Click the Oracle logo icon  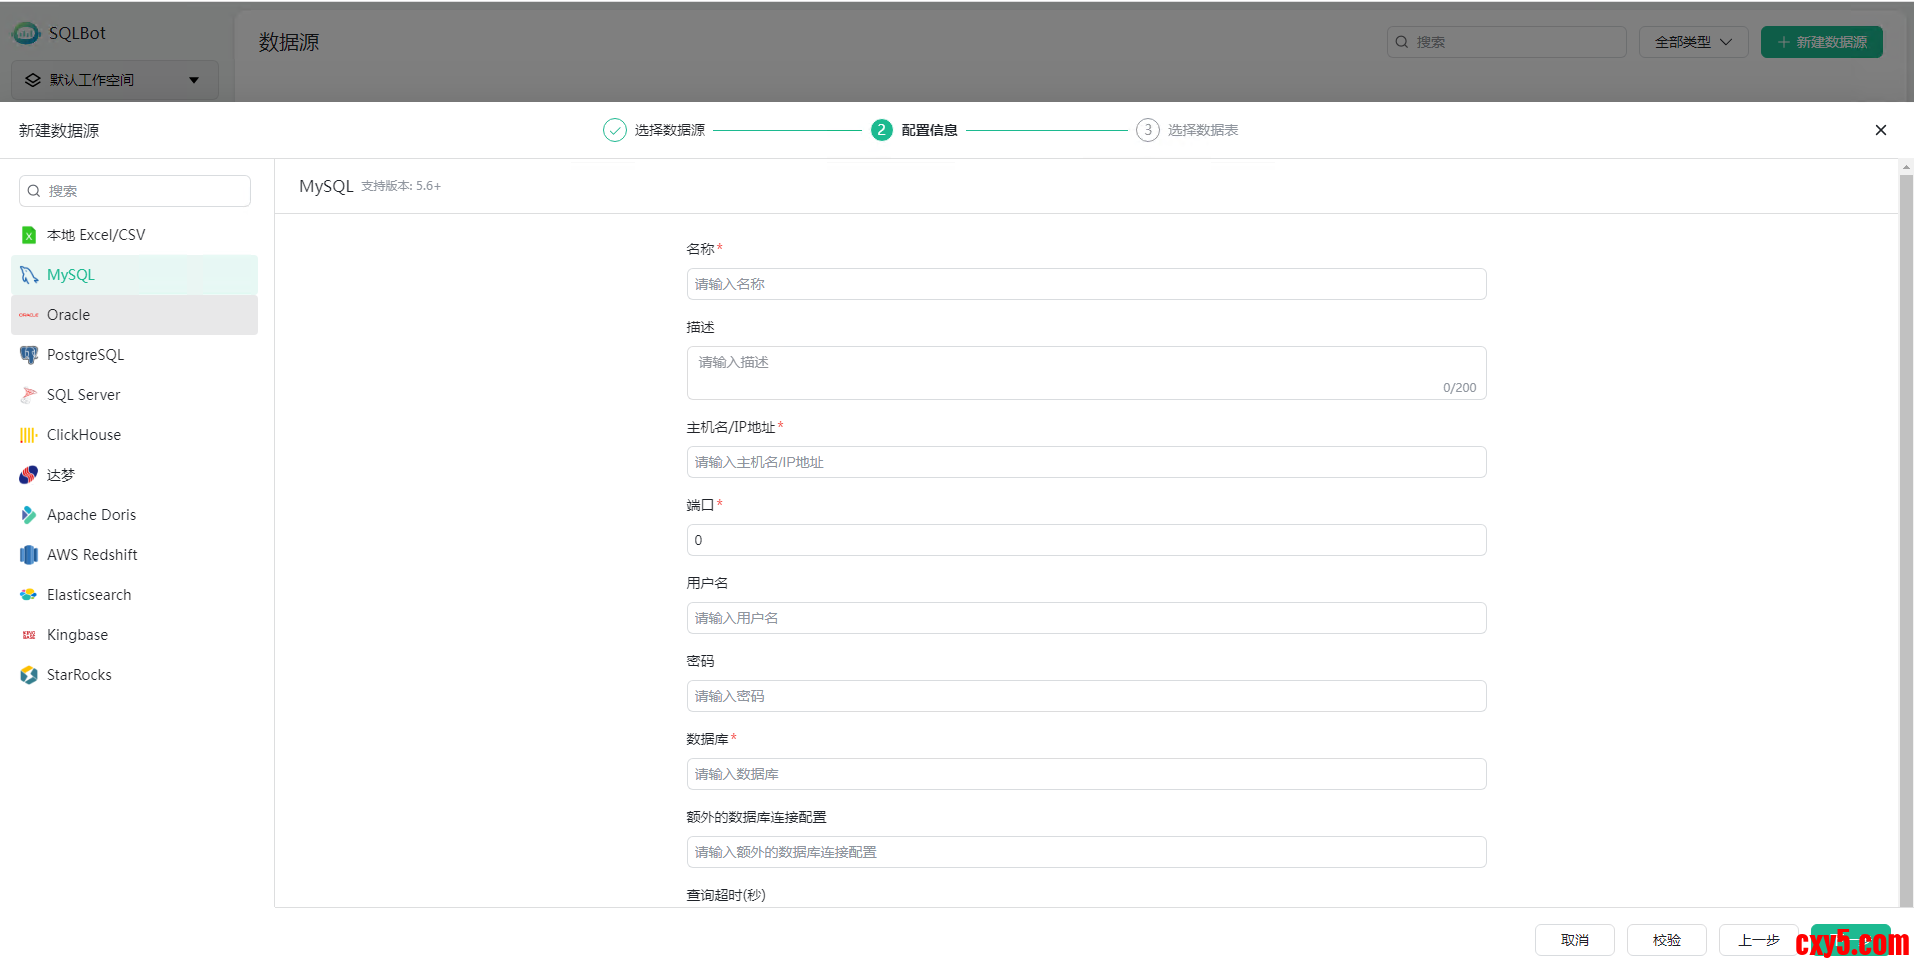tap(29, 315)
